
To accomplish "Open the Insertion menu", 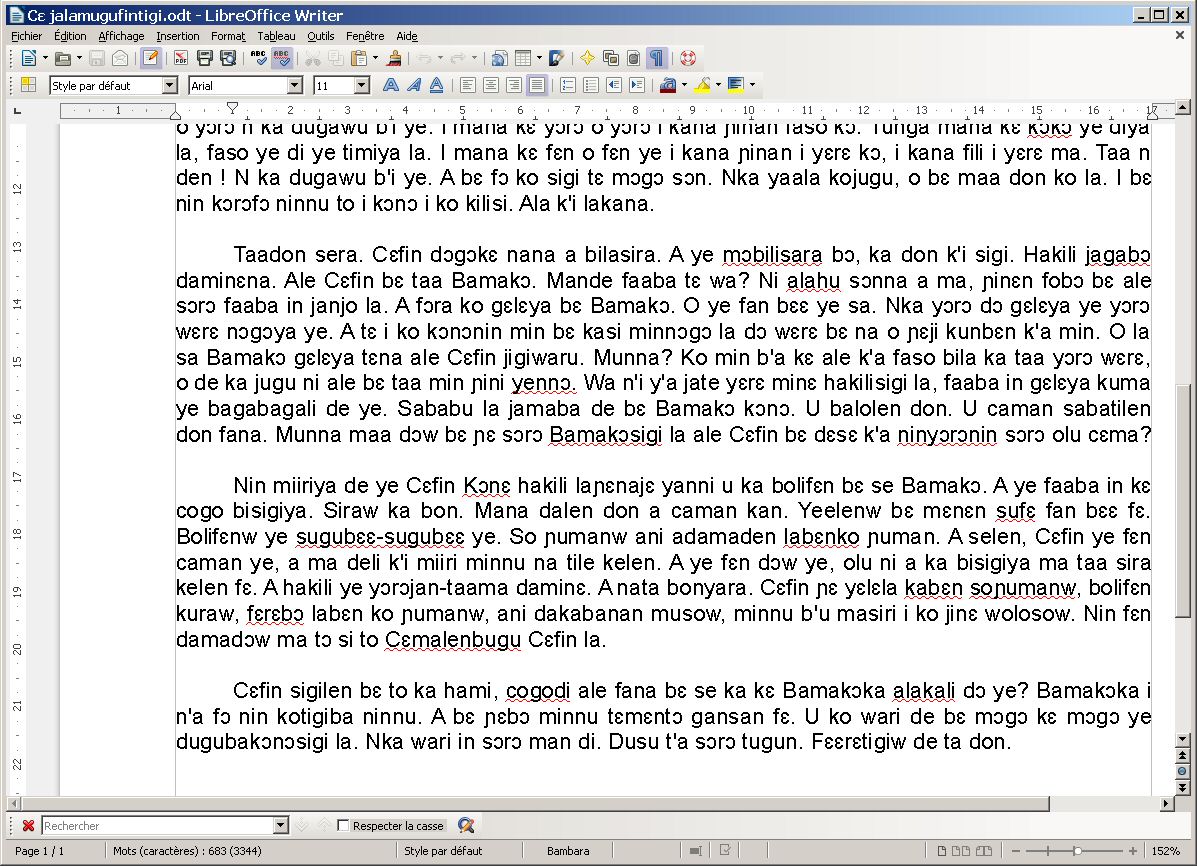I will coord(178,36).
